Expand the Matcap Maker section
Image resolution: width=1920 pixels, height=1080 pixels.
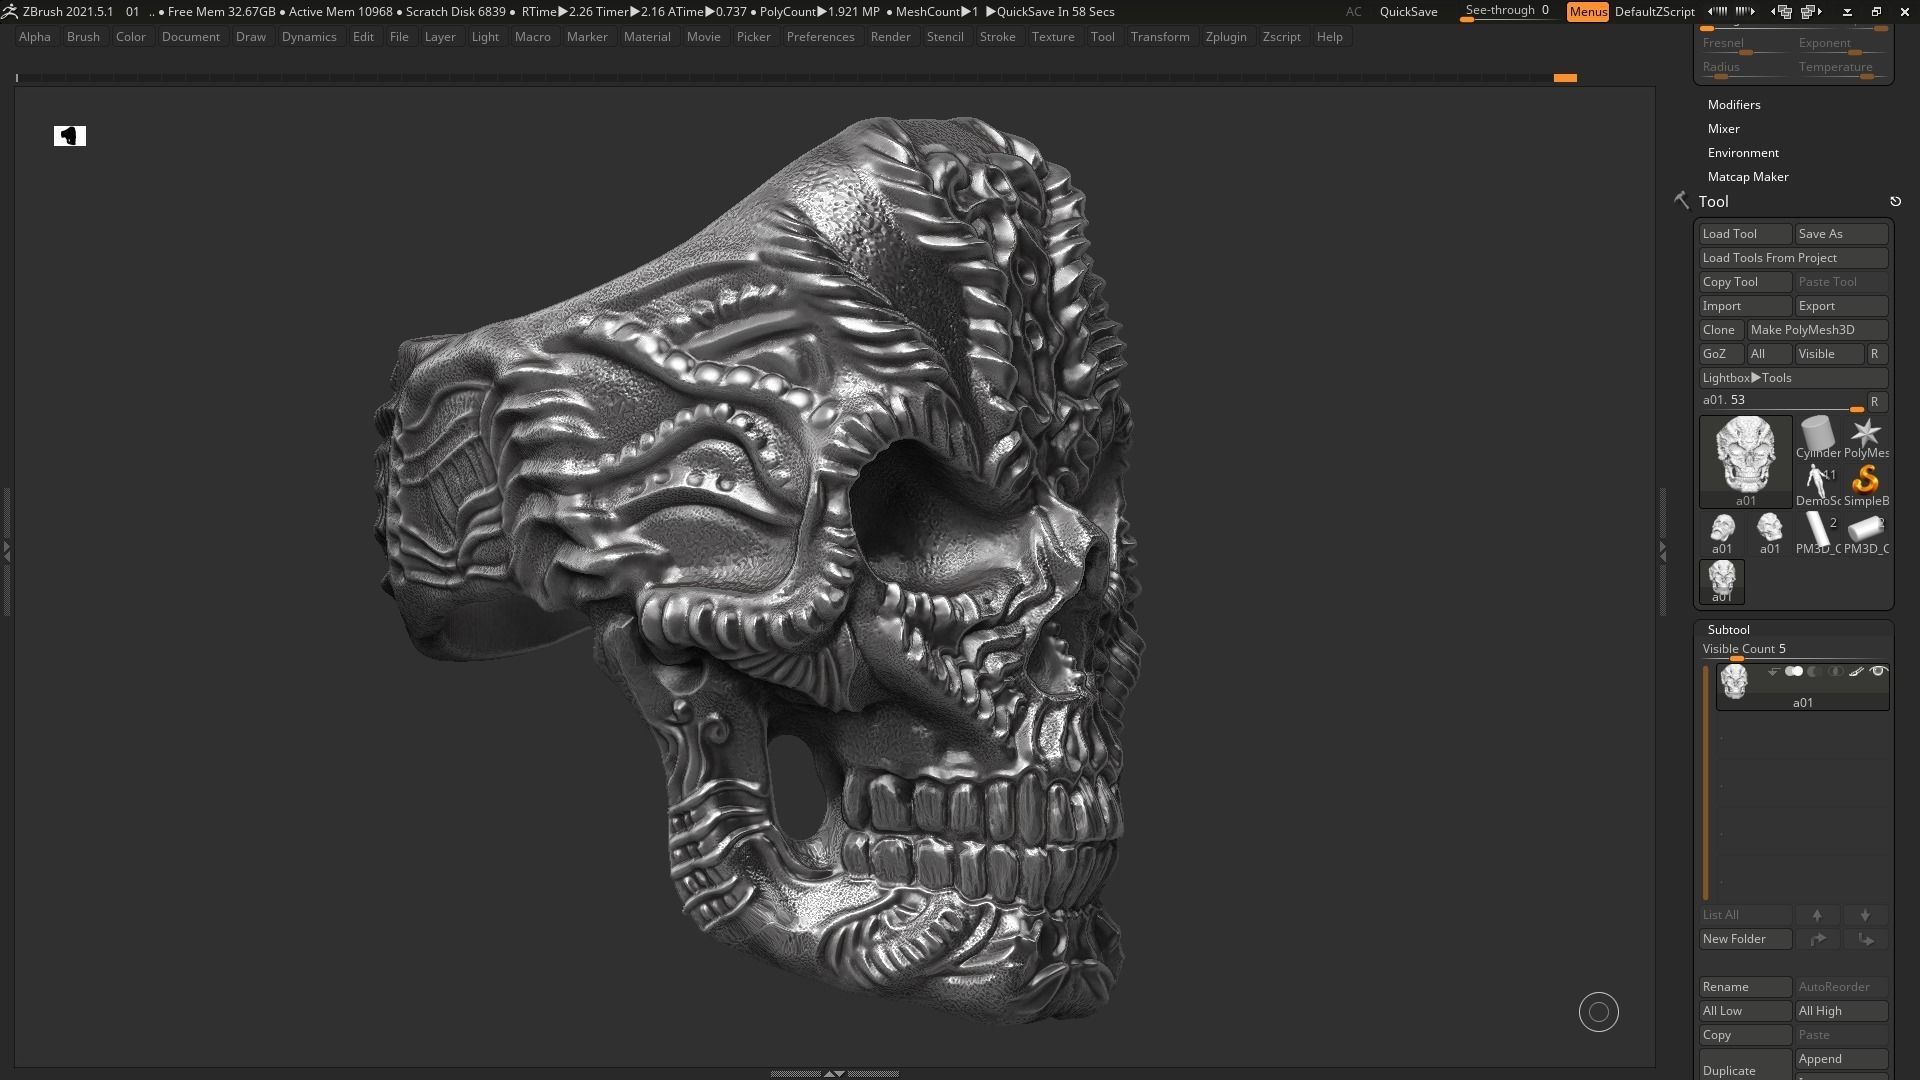click(1748, 177)
